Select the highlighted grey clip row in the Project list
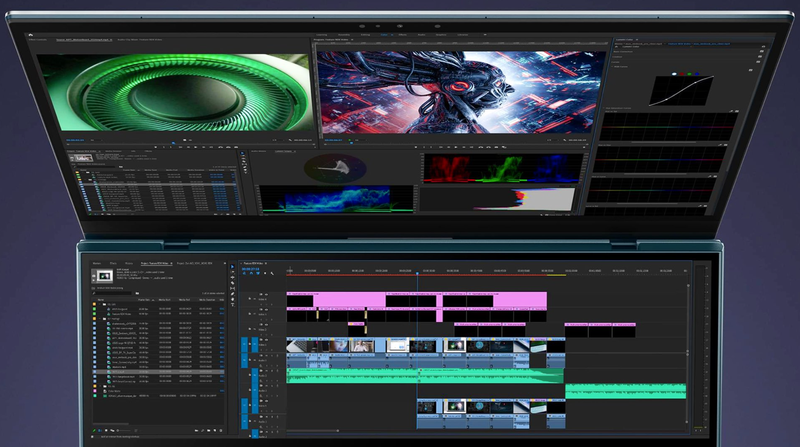 click(x=158, y=371)
